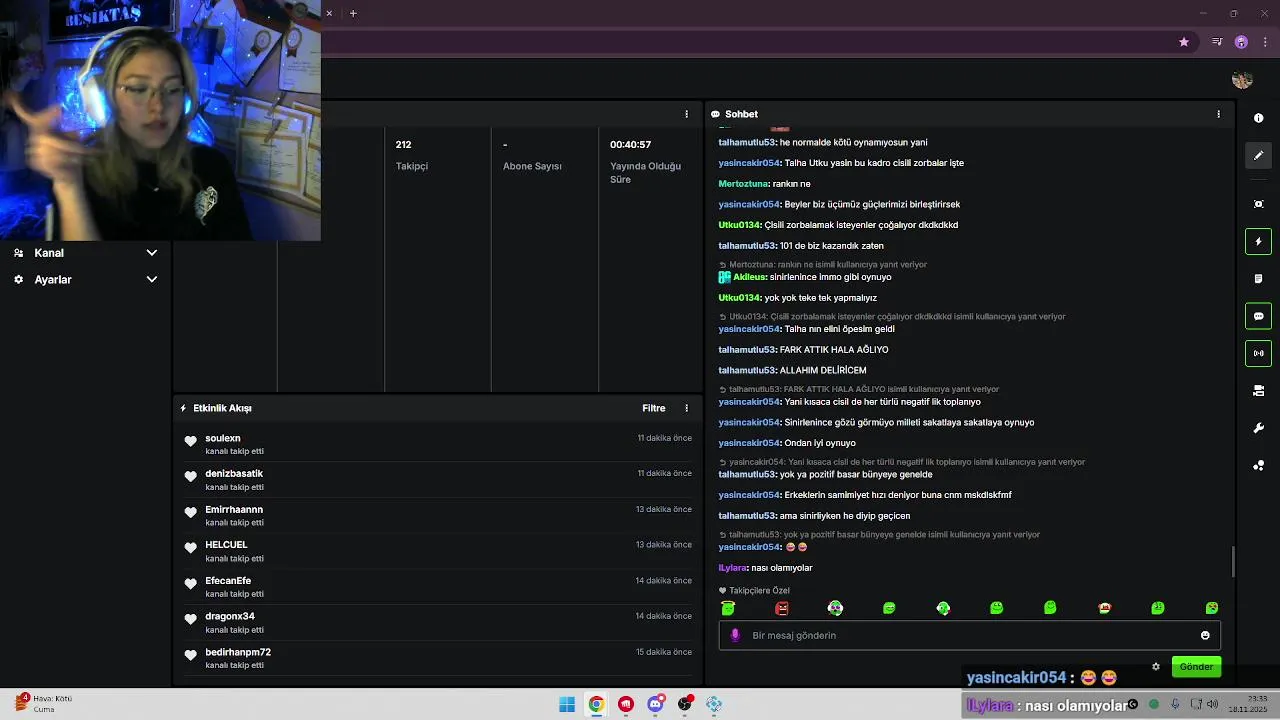Open OBS from the taskbar

pos(685,704)
